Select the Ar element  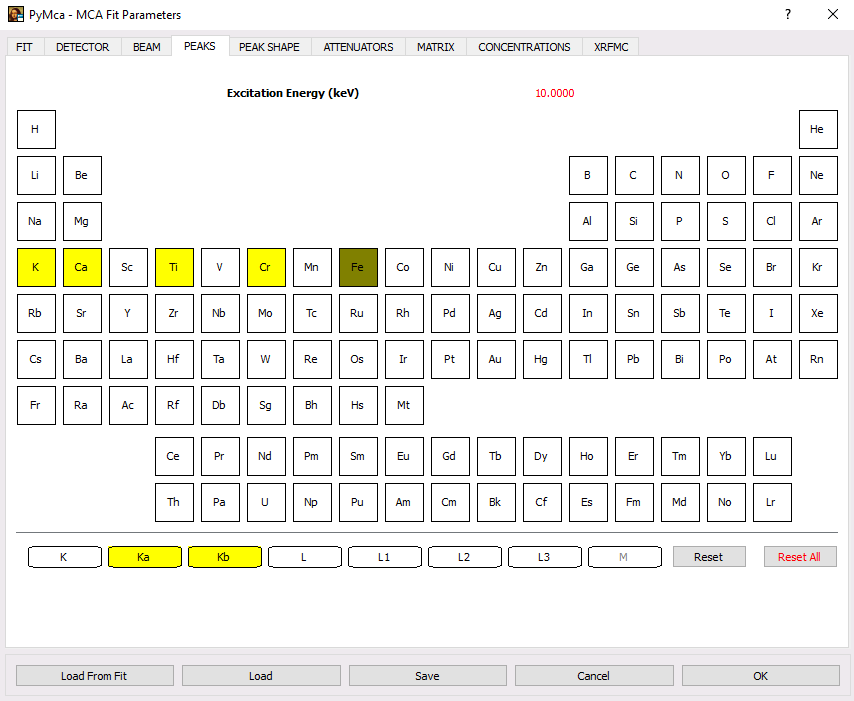(818, 222)
